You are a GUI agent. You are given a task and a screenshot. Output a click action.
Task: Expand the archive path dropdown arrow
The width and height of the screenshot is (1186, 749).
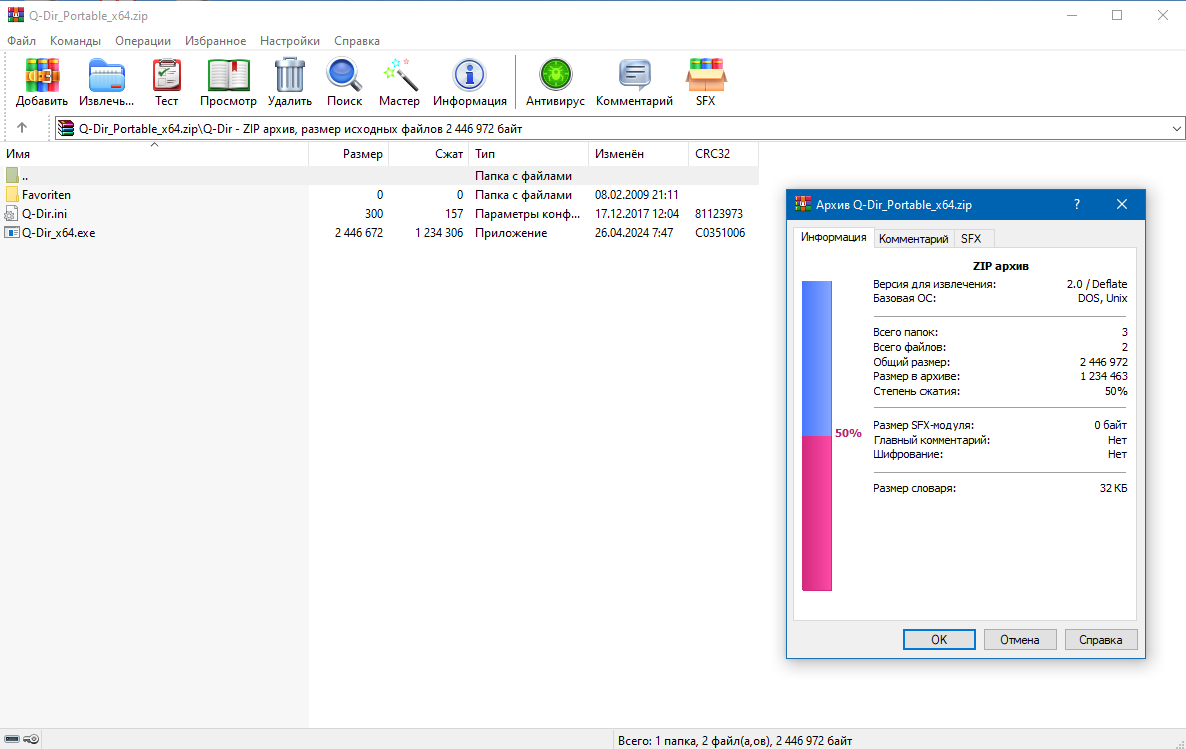[x=1176, y=129]
